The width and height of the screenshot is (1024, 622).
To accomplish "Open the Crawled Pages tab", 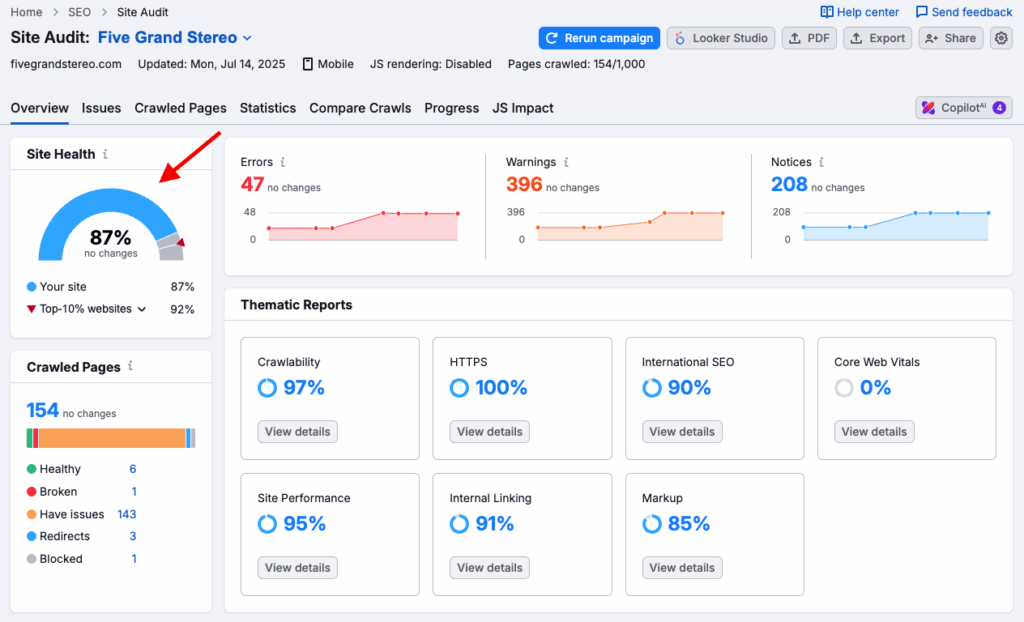I will [x=180, y=108].
